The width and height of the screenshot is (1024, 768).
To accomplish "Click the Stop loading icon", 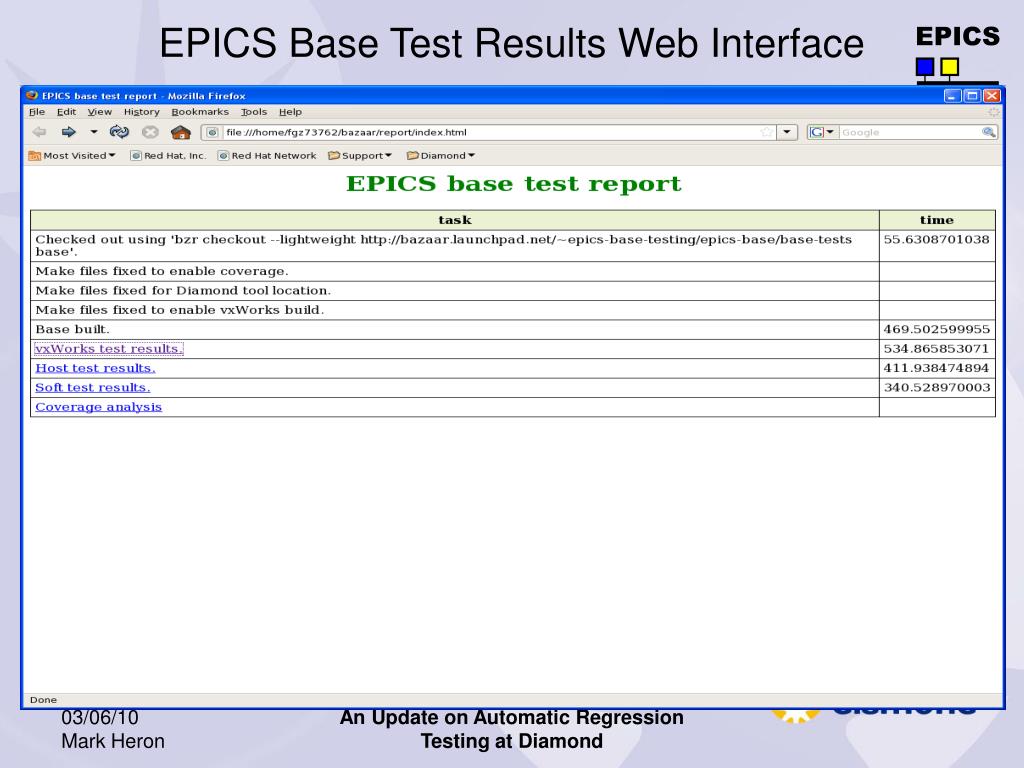I will click(x=150, y=132).
